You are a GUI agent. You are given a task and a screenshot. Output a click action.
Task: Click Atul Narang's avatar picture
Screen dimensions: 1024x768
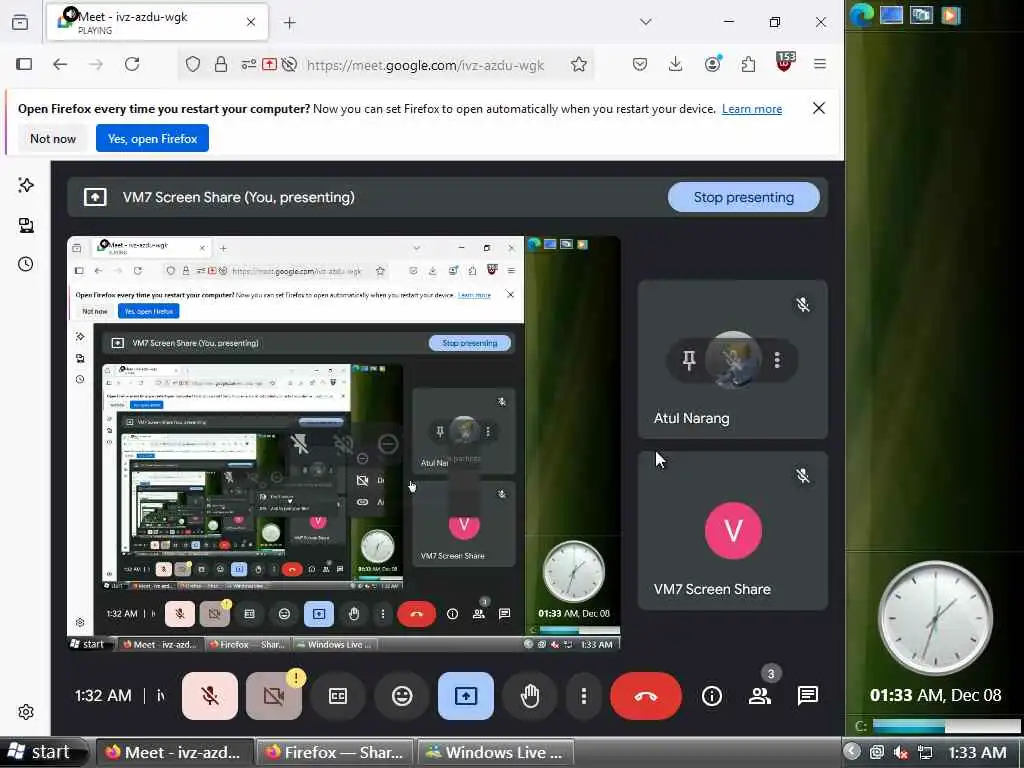(x=733, y=359)
